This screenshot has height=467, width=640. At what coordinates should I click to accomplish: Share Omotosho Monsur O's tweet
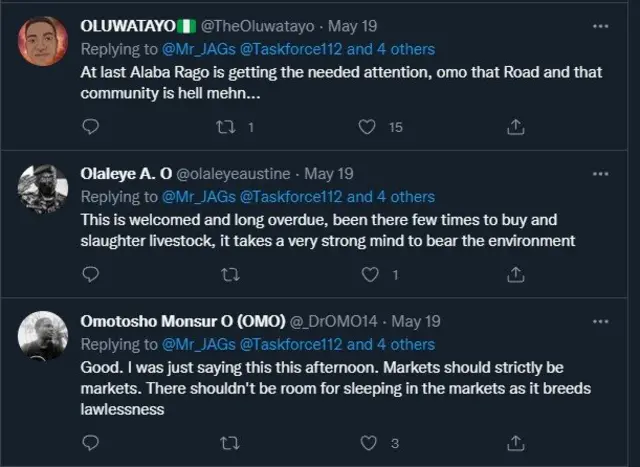click(516, 442)
